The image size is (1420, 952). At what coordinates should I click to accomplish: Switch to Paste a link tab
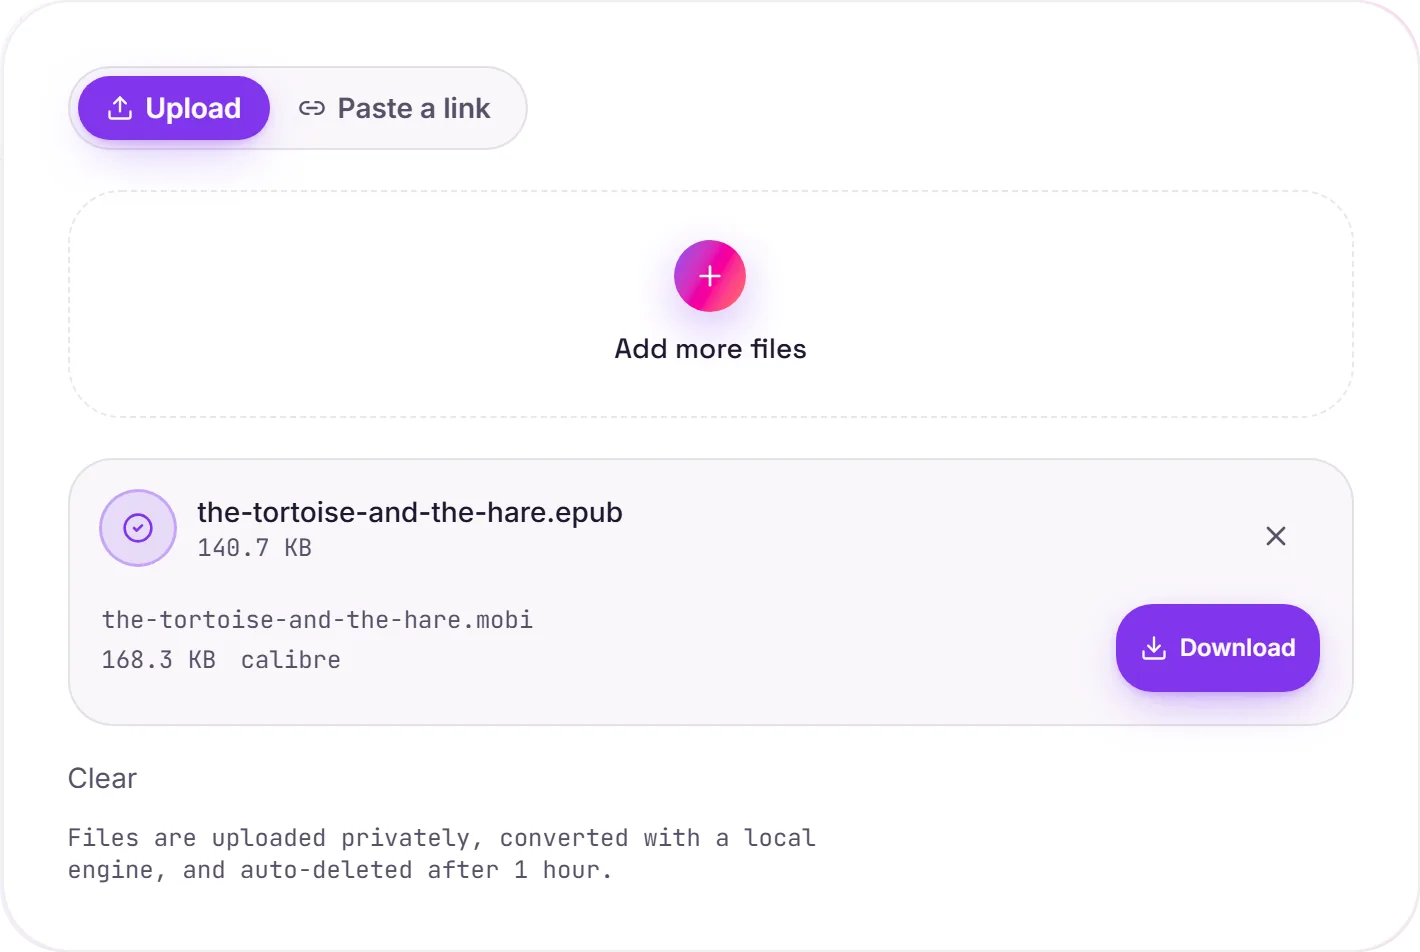395,108
